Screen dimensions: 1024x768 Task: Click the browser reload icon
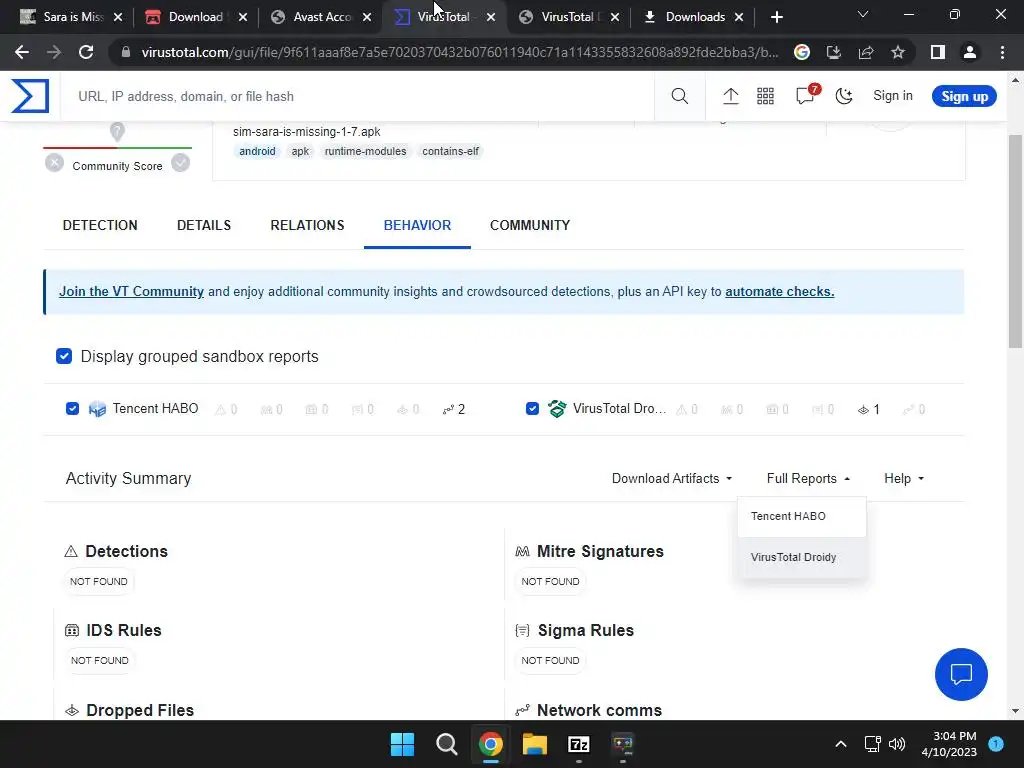(86, 52)
